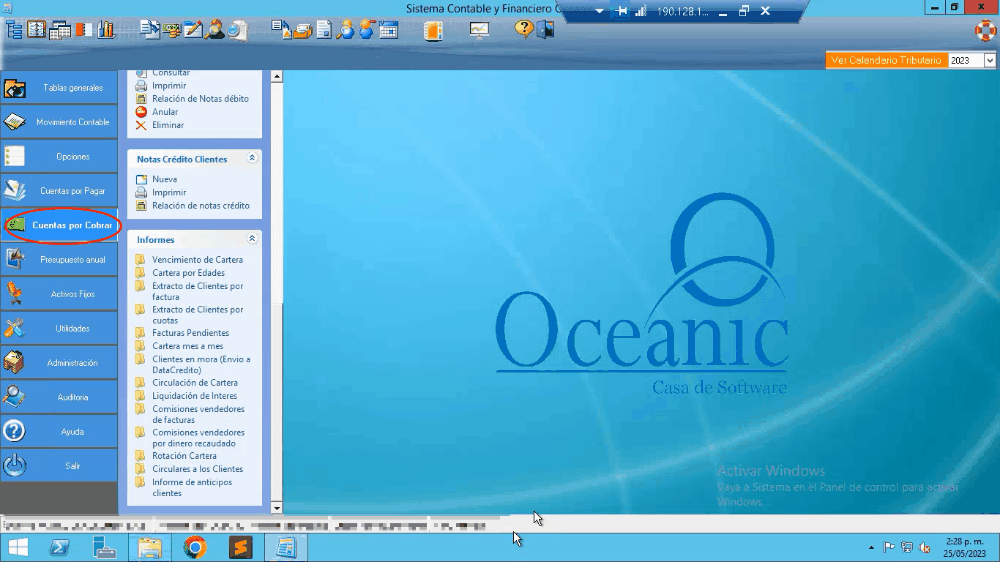Click the yellow question mark help toolbar icon

(524, 30)
